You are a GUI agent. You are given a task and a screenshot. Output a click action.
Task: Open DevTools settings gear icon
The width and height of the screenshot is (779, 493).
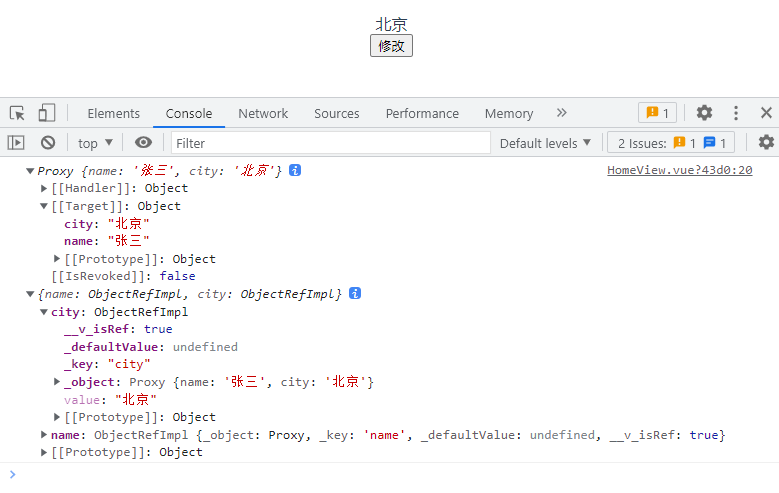pyautogui.click(x=704, y=113)
